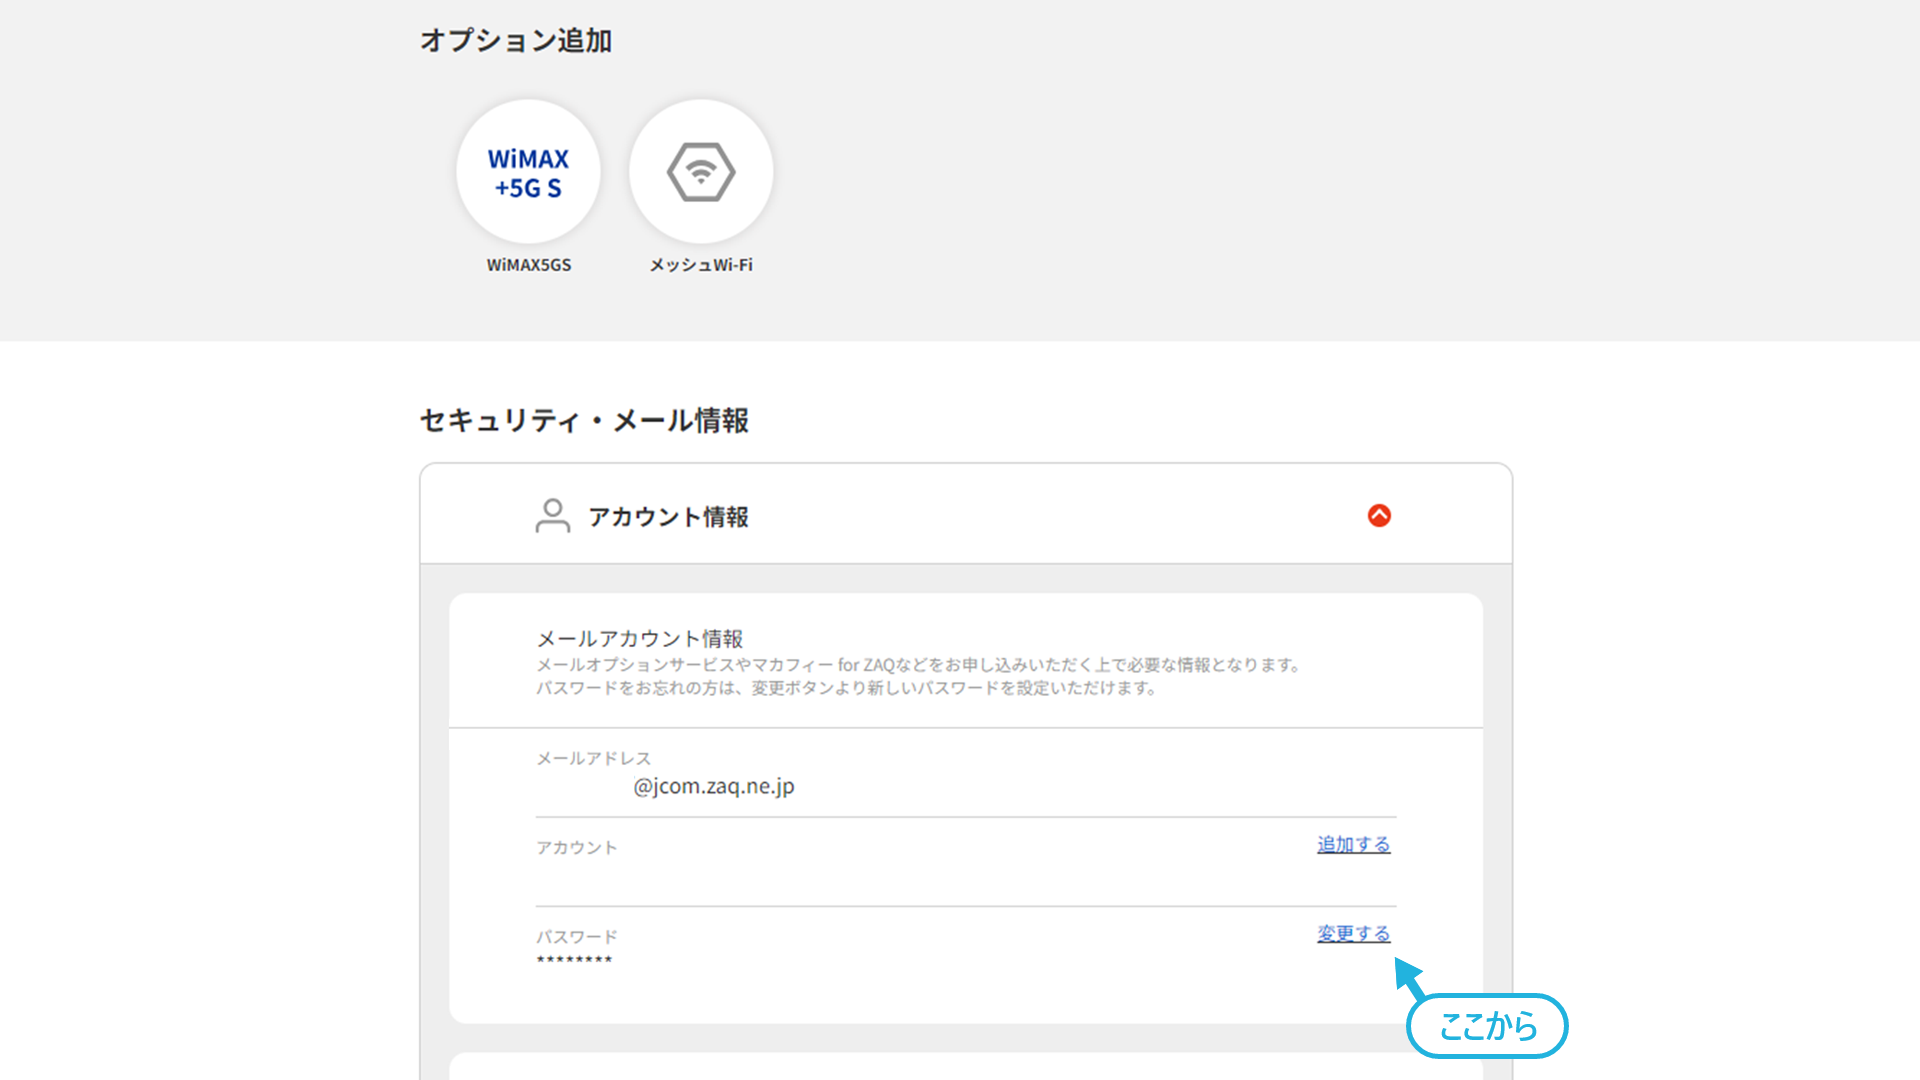Click the account person icon beside アカウント情報
Image resolution: width=1920 pixels, height=1080 pixels.
[552, 516]
